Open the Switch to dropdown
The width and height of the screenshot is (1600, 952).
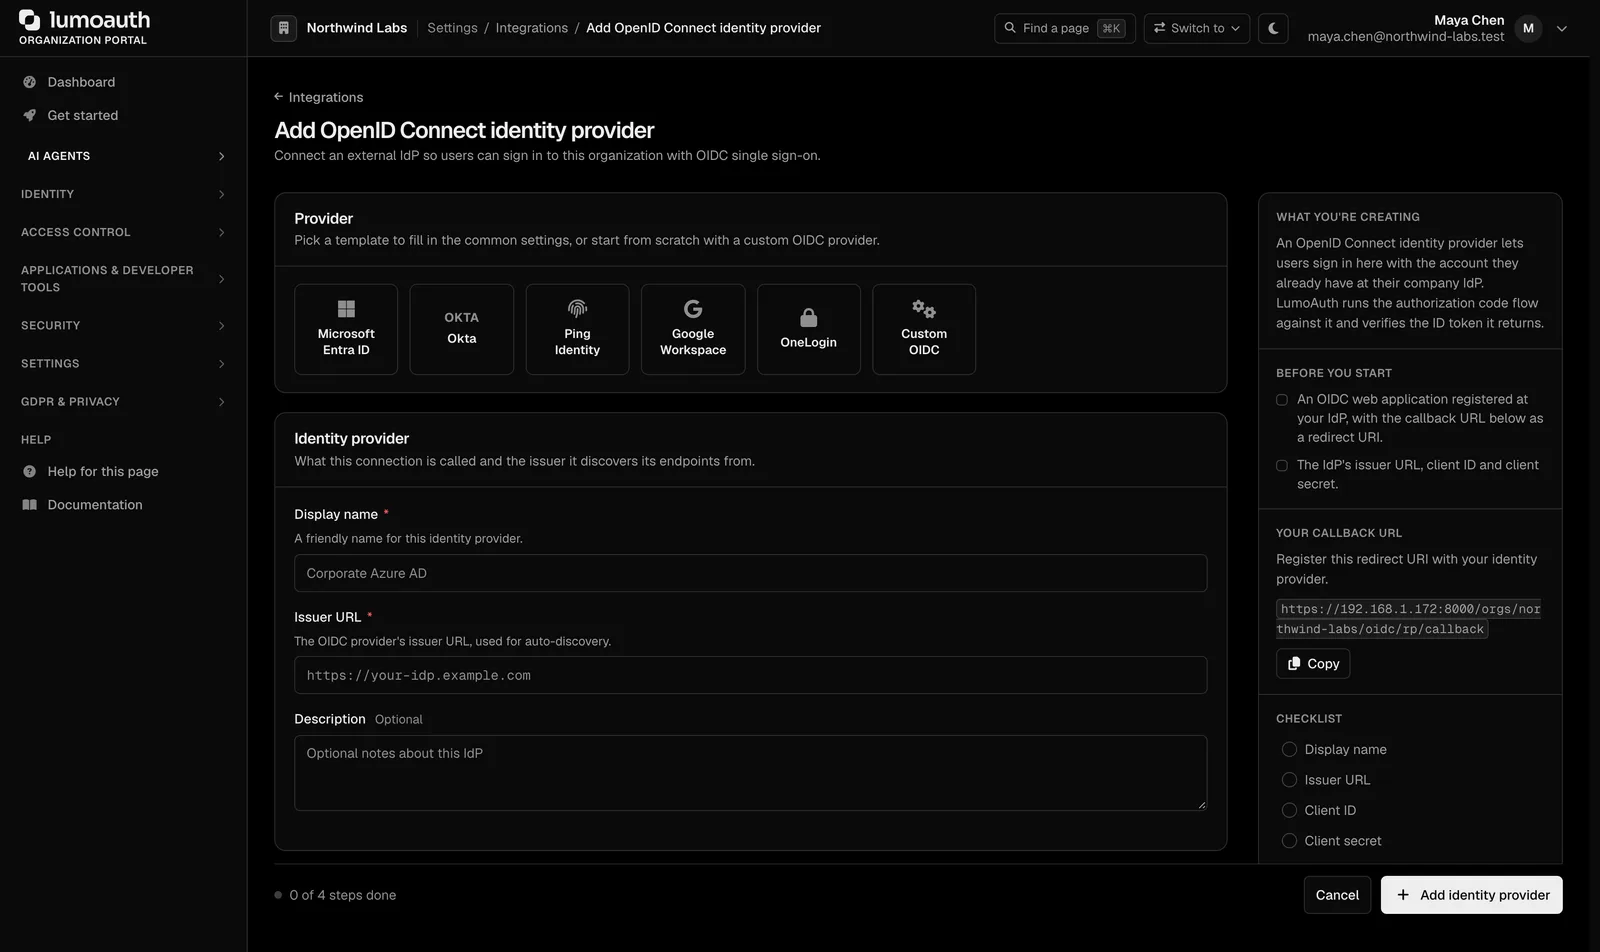[x=1196, y=28]
